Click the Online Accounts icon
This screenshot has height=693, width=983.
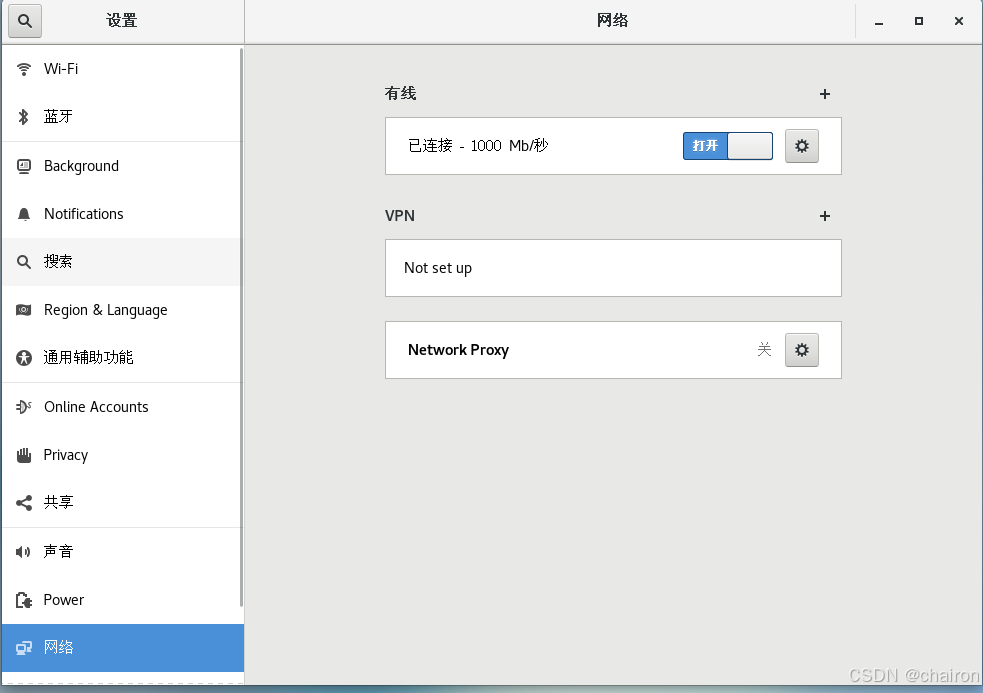[x=24, y=407]
